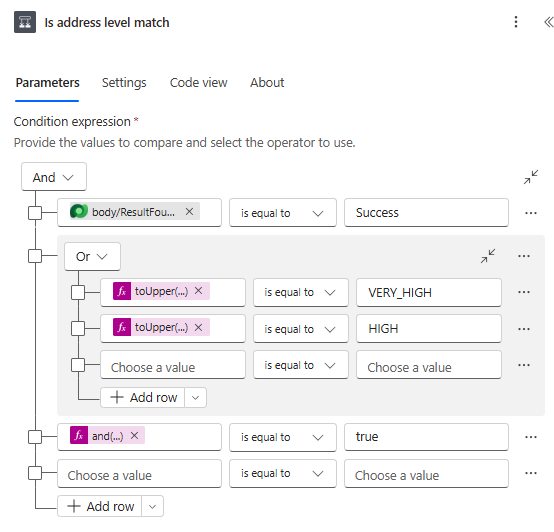554x532 pixels.
Task: Open operator dropdown in empty Or group row
Action: [301, 365]
